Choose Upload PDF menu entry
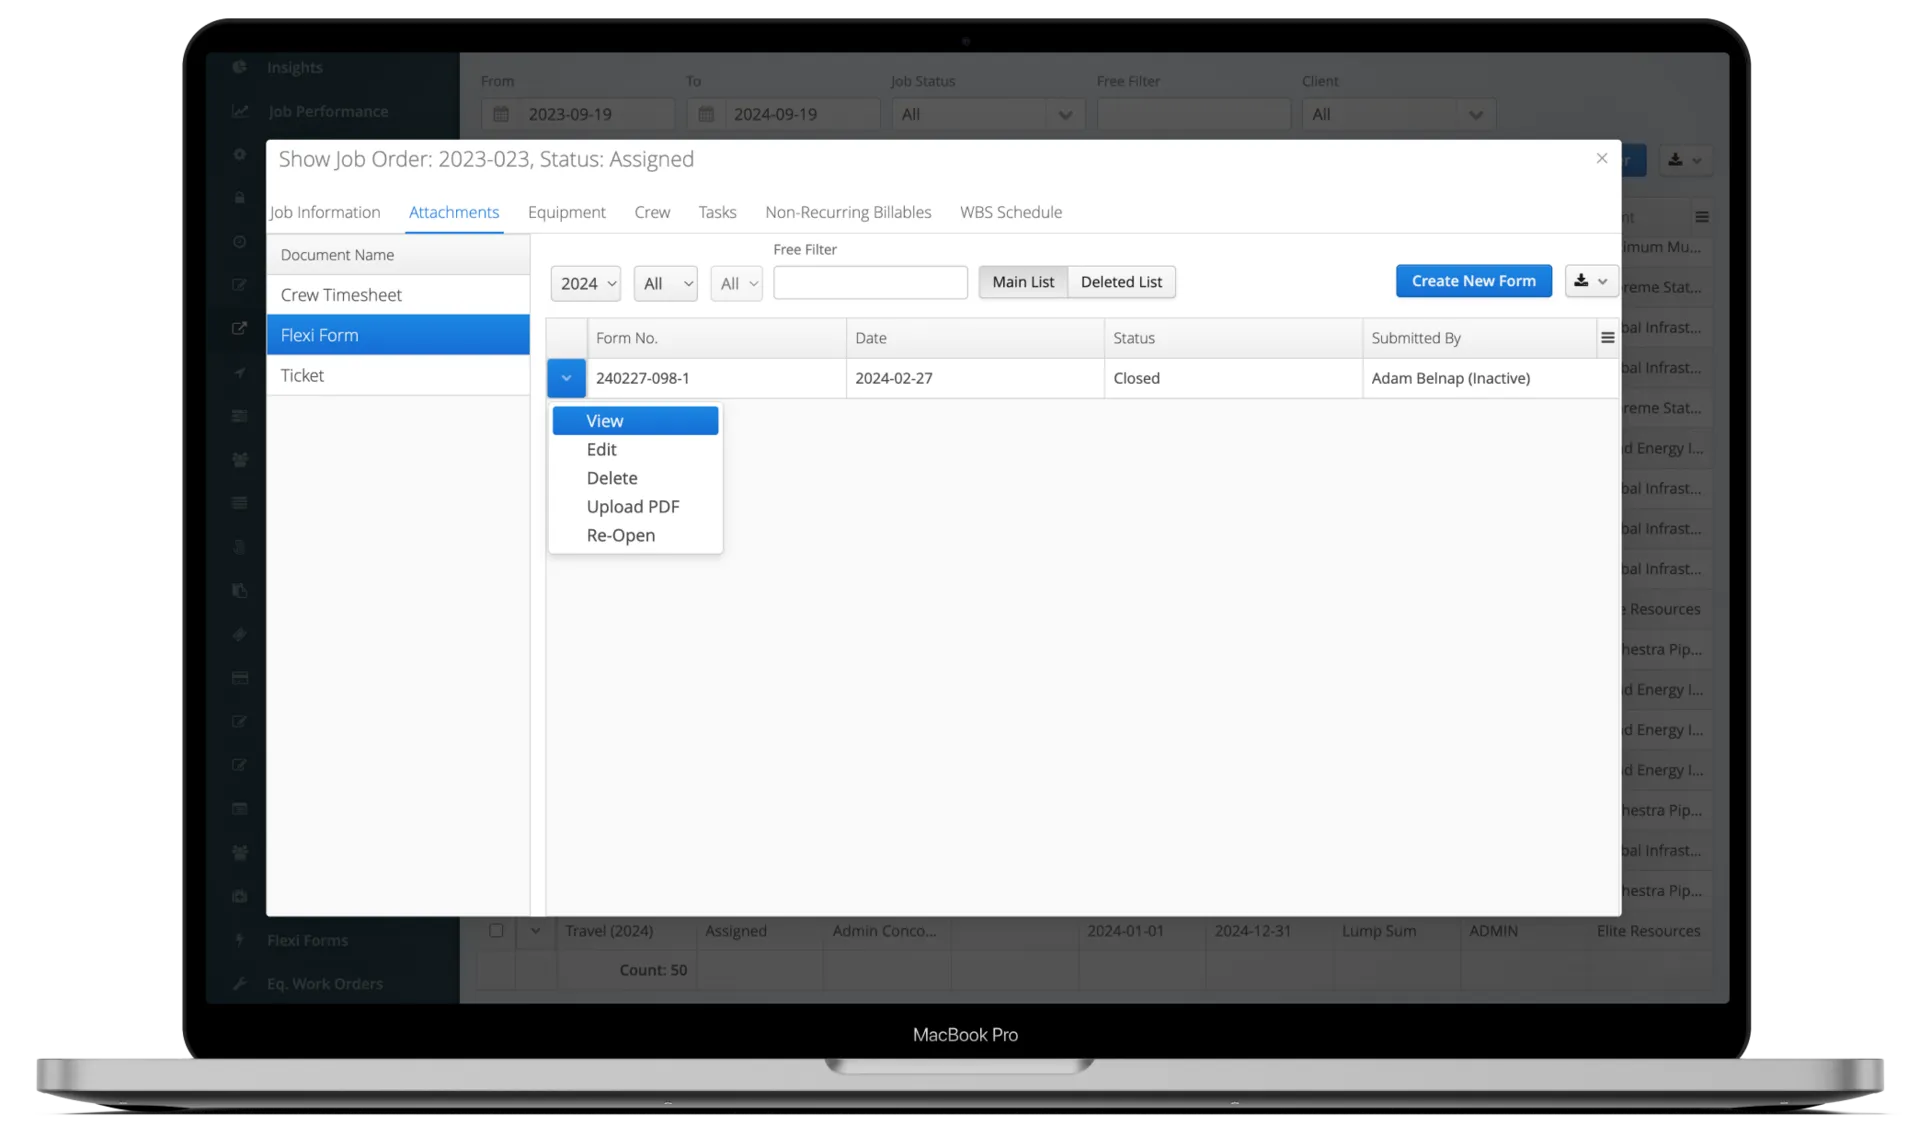 (x=635, y=507)
